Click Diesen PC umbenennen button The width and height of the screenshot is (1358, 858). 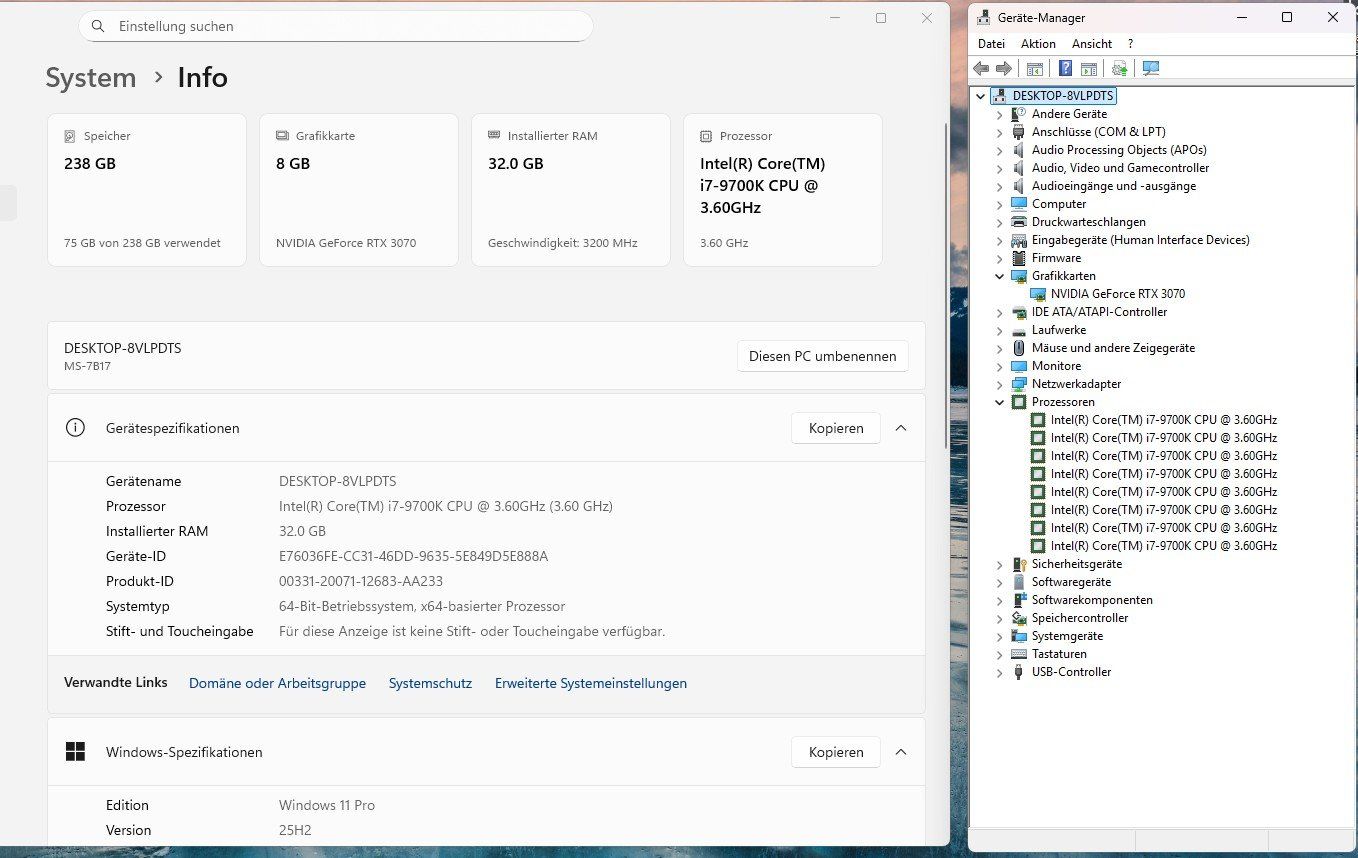click(x=823, y=356)
